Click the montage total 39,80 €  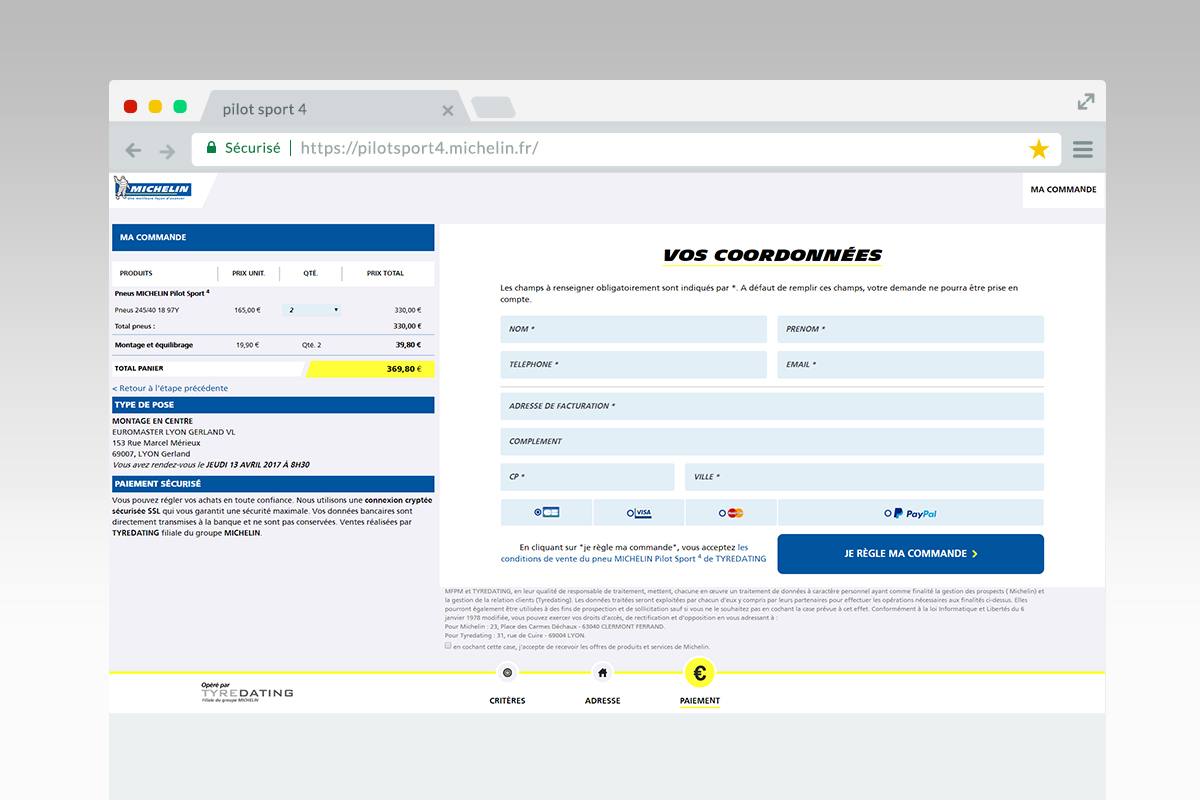(407, 345)
